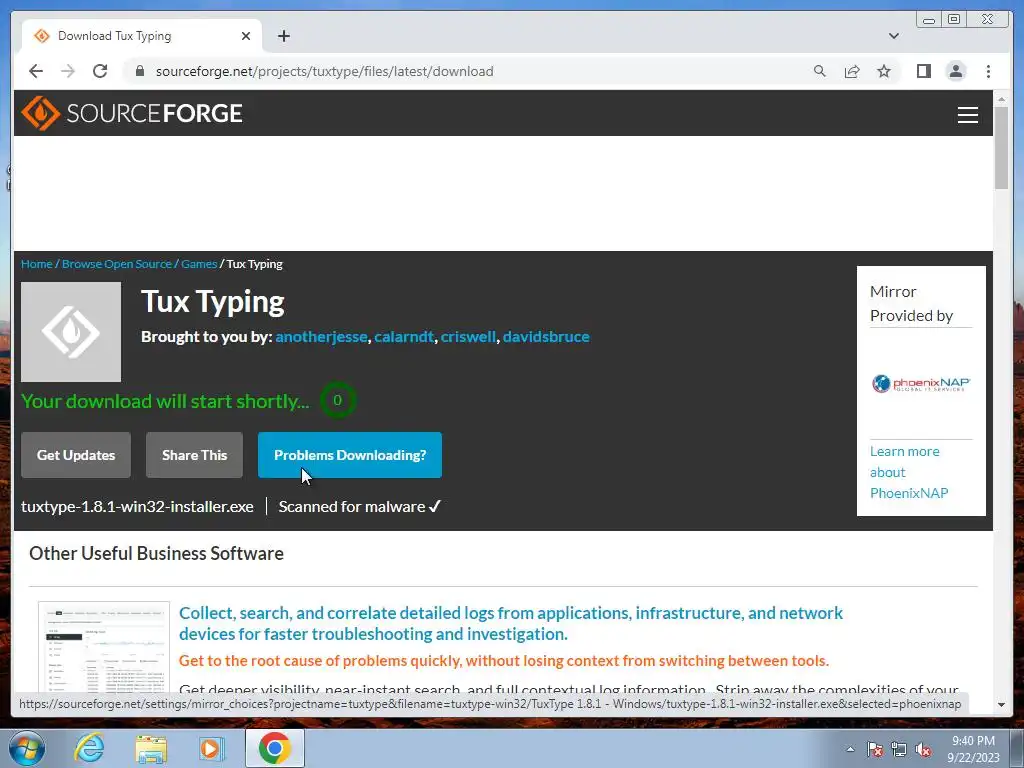Open davidsbruce's profile
This screenshot has width=1024, height=768.
tap(546, 336)
